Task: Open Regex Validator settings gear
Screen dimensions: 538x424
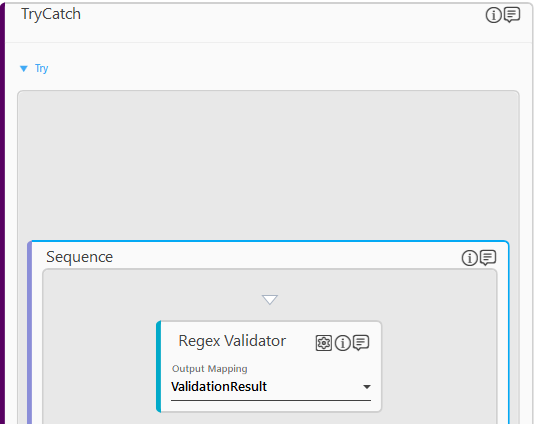Action: tap(324, 343)
